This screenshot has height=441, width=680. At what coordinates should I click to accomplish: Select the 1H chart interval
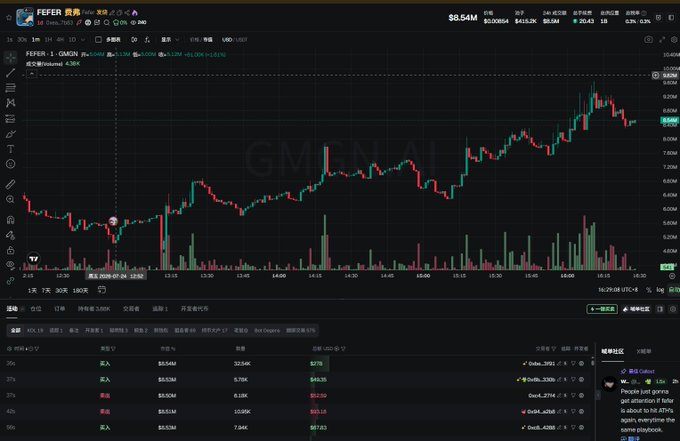point(48,39)
